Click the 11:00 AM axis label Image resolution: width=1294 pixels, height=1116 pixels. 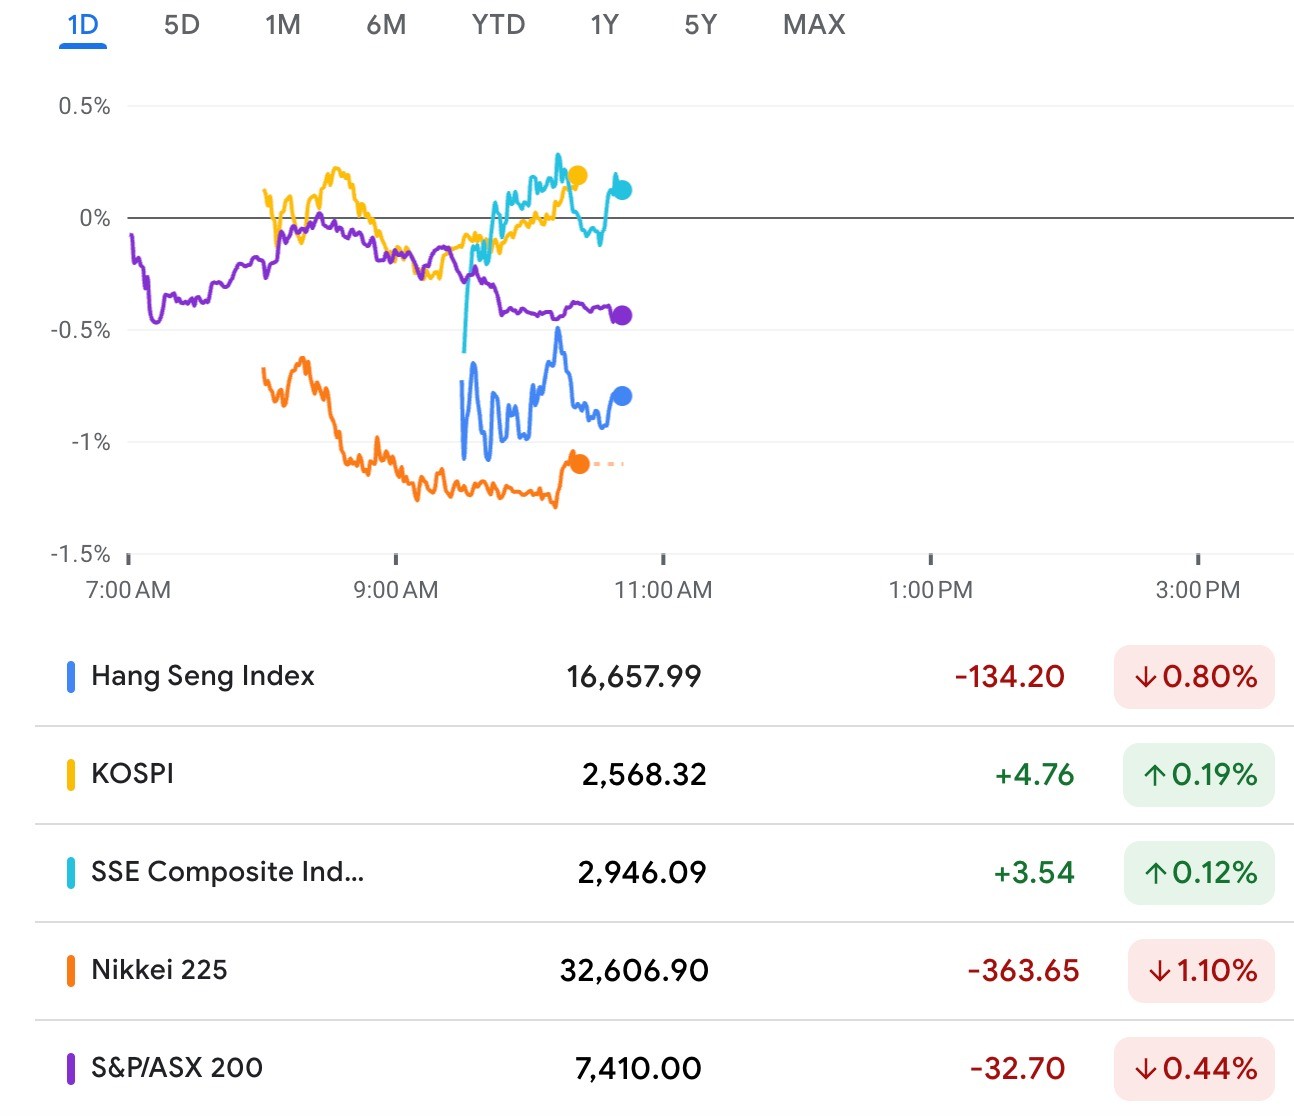pos(663,590)
